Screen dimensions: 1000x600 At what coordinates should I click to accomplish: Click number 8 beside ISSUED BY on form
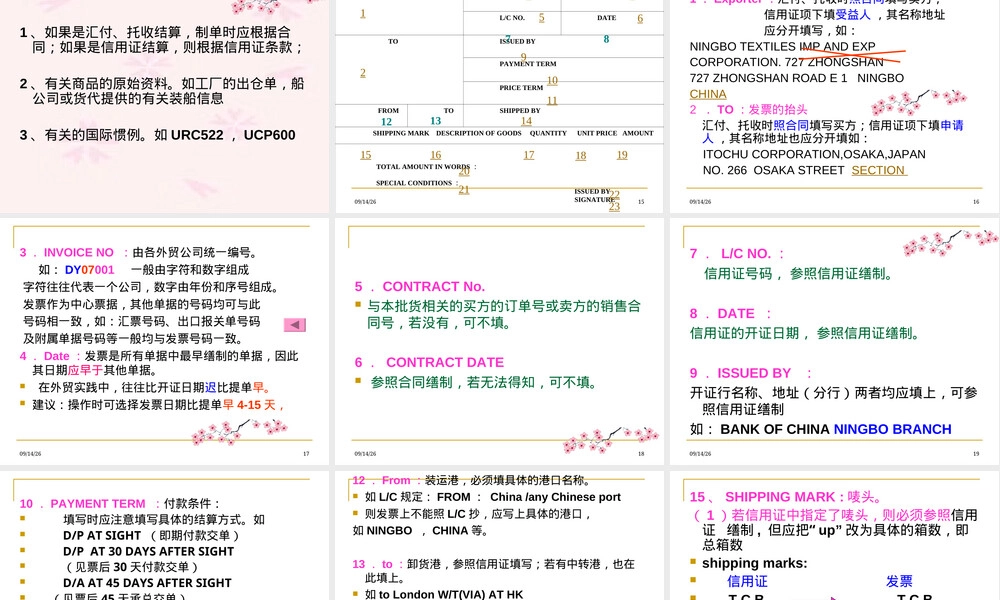[x=607, y=39]
